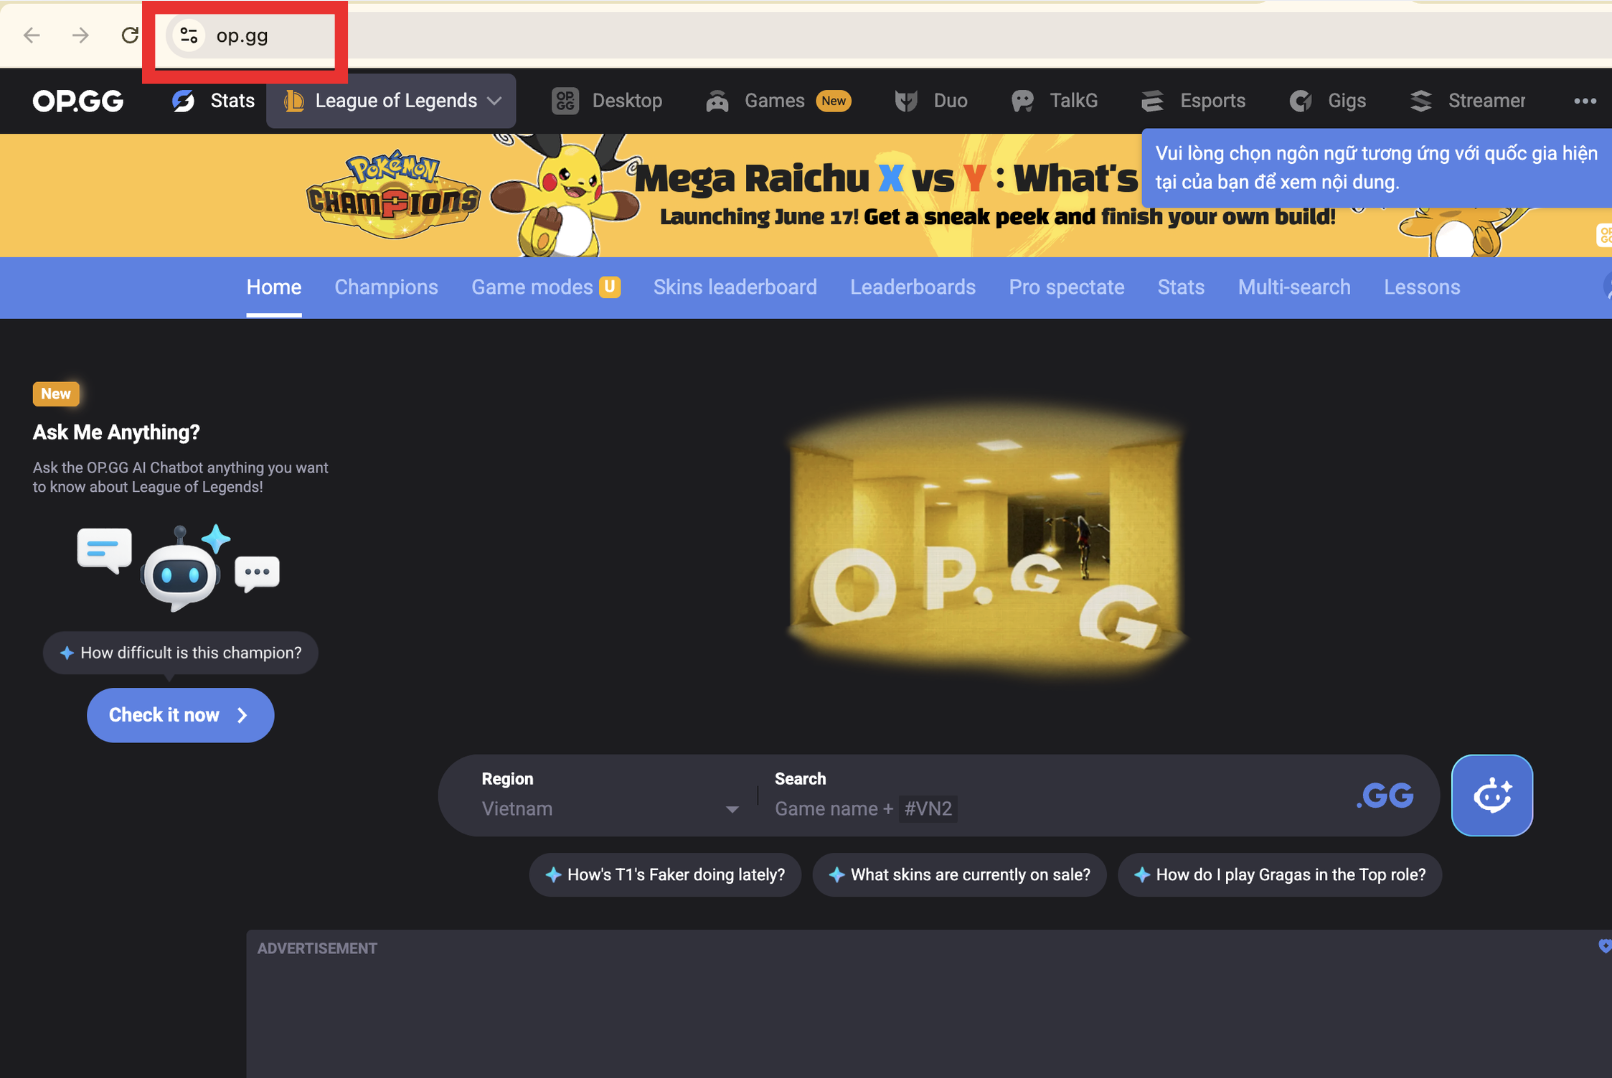This screenshot has height=1078, width=1612.
Task: Open the AI chatbot blue button
Action: pos(1492,795)
